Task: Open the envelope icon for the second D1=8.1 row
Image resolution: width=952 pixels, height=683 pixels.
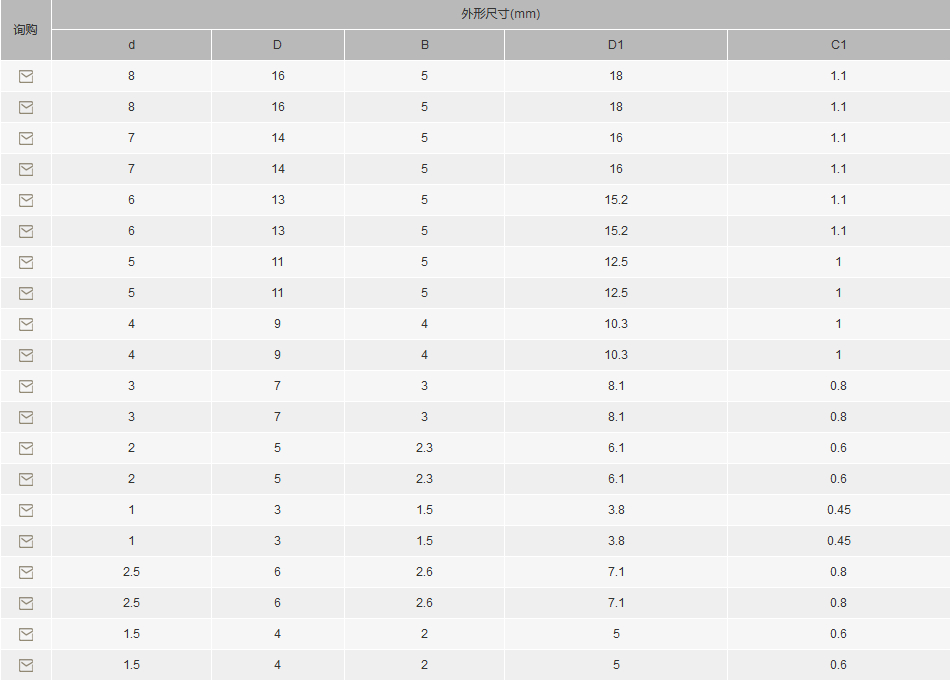Action: coord(26,417)
